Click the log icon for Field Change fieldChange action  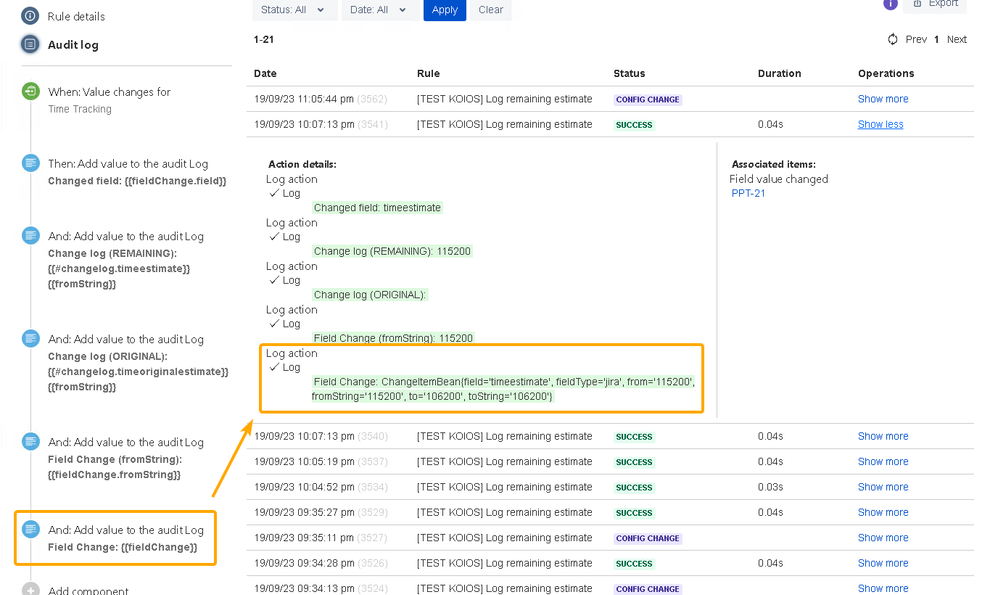(31, 530)
